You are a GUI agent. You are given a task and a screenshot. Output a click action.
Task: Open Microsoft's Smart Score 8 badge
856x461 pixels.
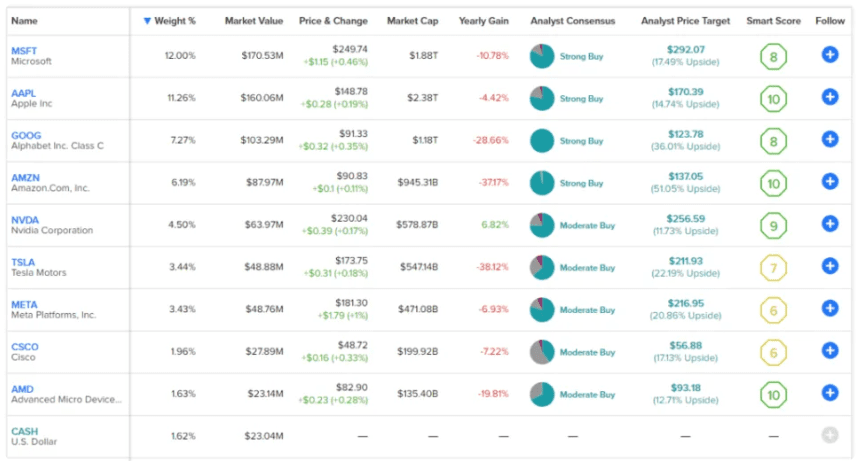(x=773, y=56)
